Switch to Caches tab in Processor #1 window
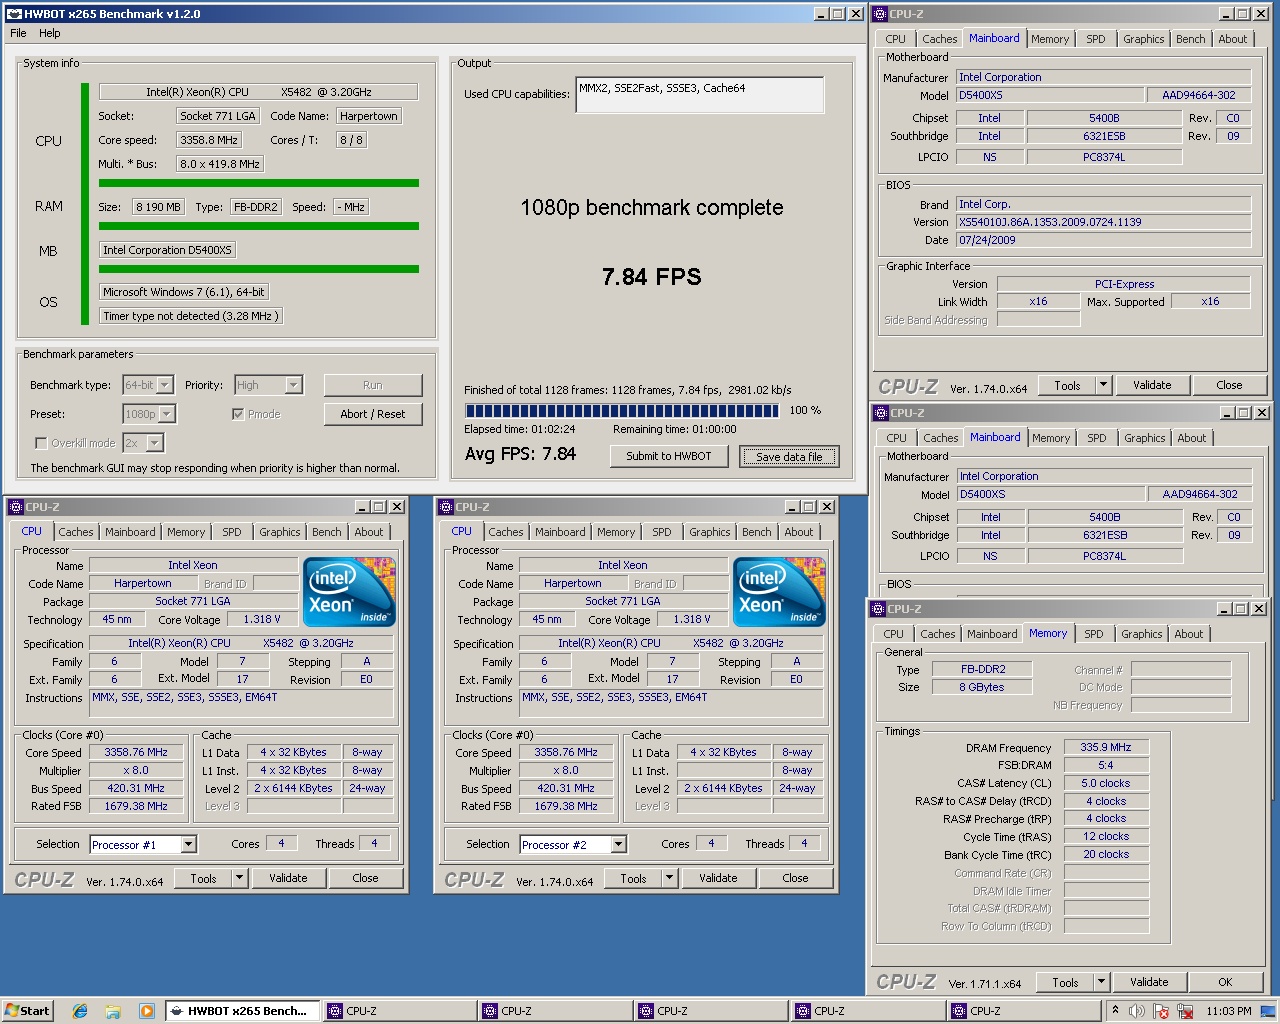Screen dimensions: 1280x1024 point(75,532)
